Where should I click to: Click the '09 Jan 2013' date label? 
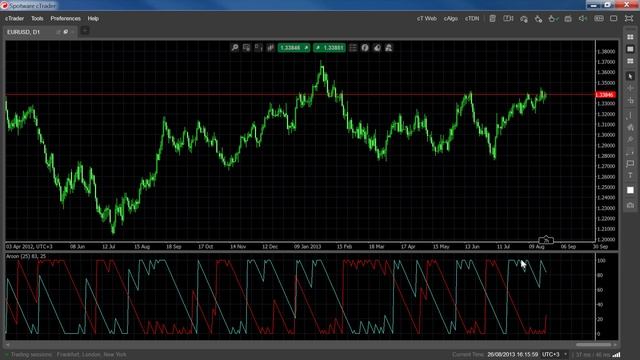[307, 247]
